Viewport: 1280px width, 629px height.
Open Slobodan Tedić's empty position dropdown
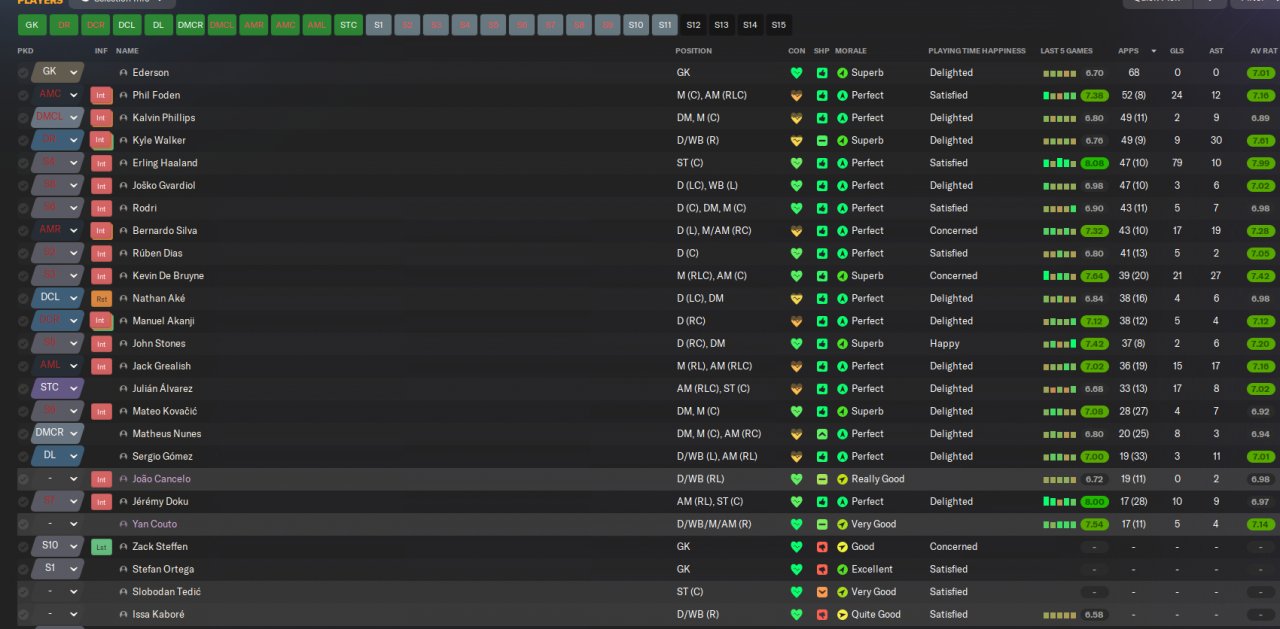click(57, 592)
